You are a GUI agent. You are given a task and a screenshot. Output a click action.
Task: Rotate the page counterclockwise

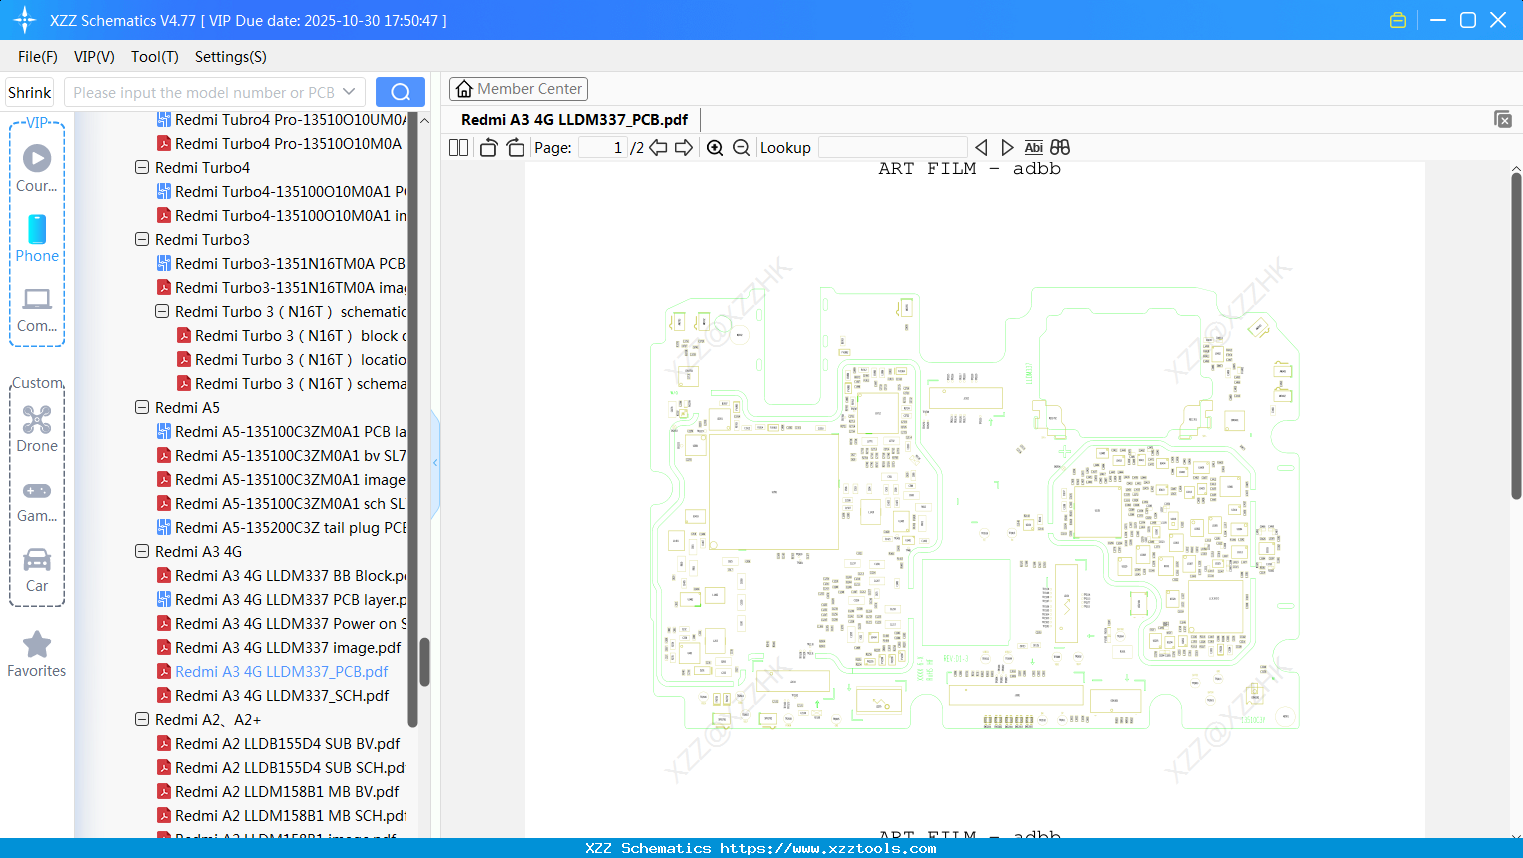click(x=487, y=146)
